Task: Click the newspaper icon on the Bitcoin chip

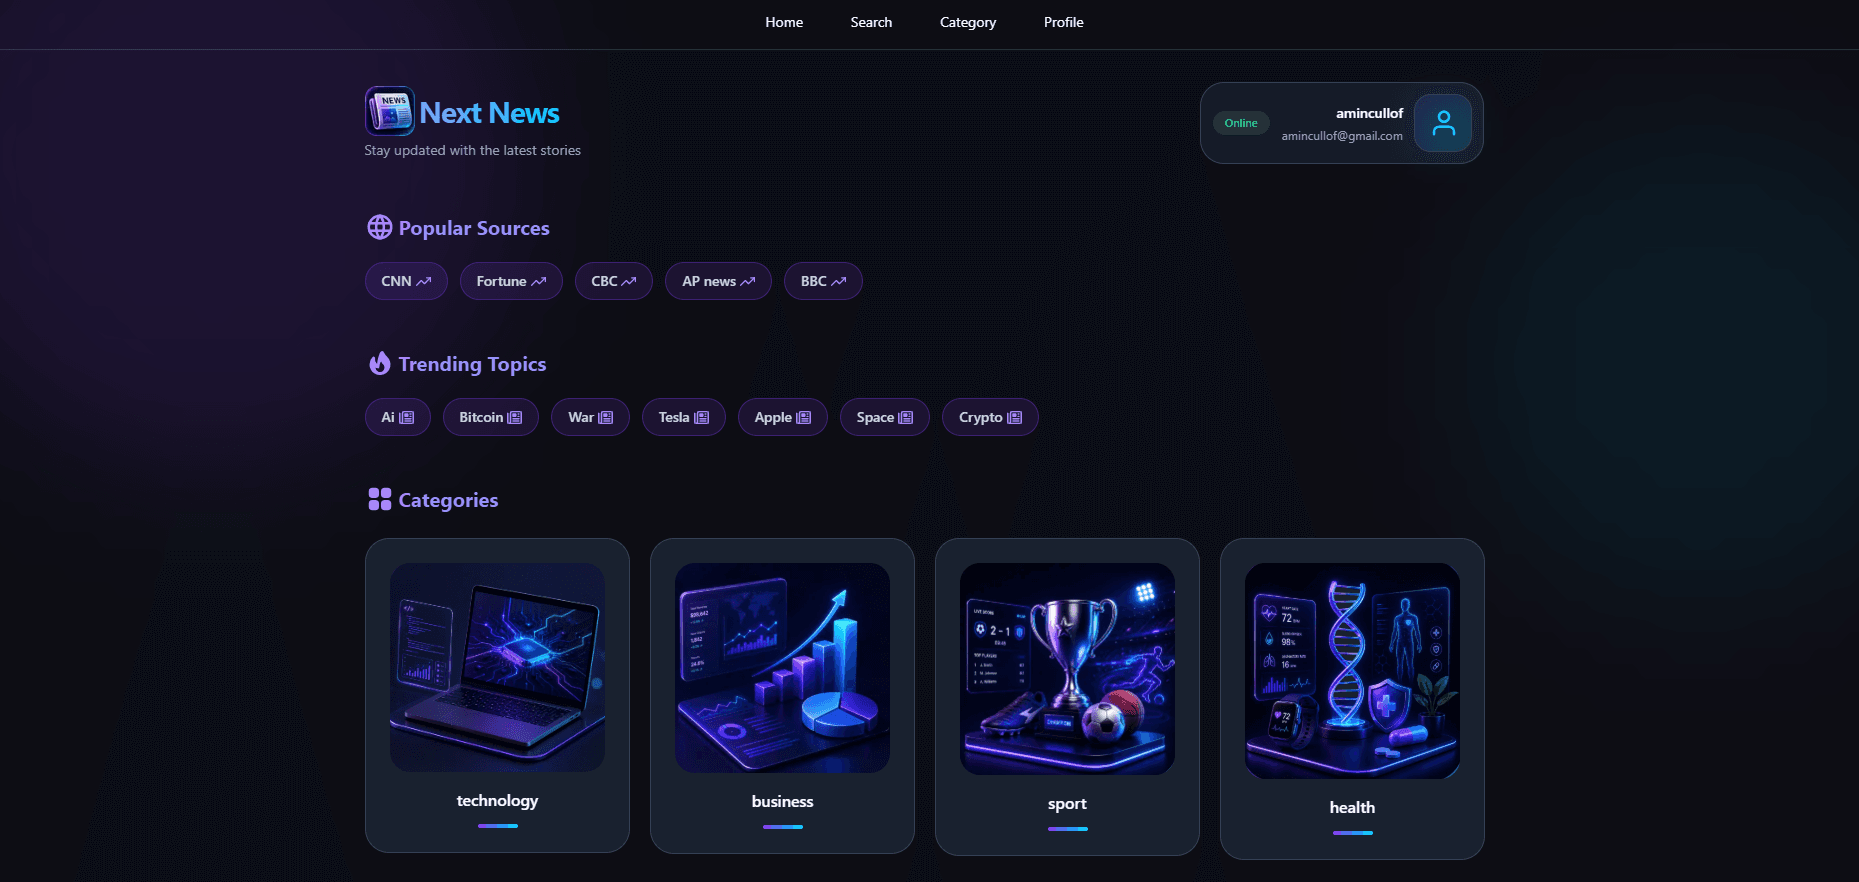Action: tap(515, 417)
